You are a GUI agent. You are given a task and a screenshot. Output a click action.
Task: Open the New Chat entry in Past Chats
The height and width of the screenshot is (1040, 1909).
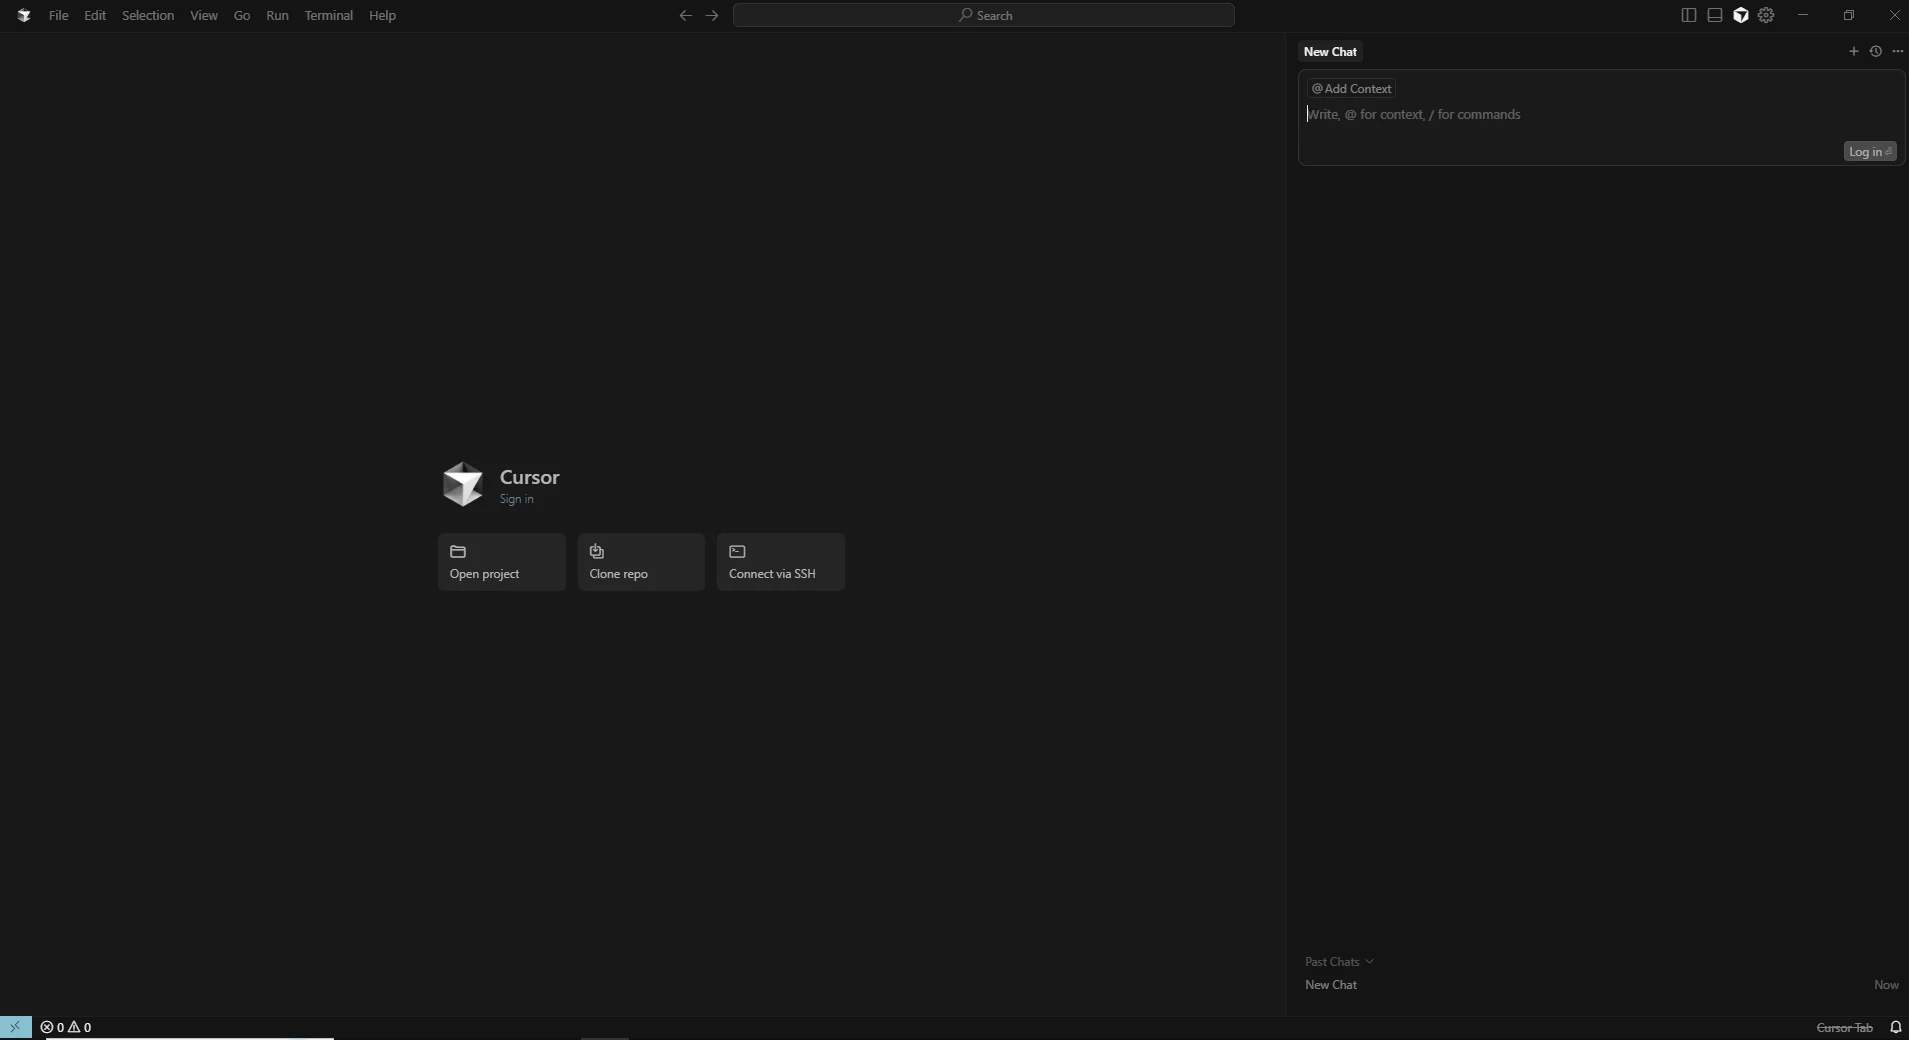tap(1600, 985)
